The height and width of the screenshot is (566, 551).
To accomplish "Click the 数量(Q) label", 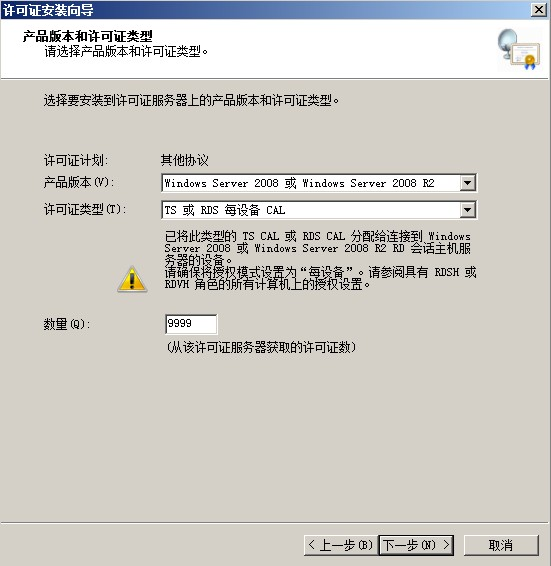I will 66,324.
